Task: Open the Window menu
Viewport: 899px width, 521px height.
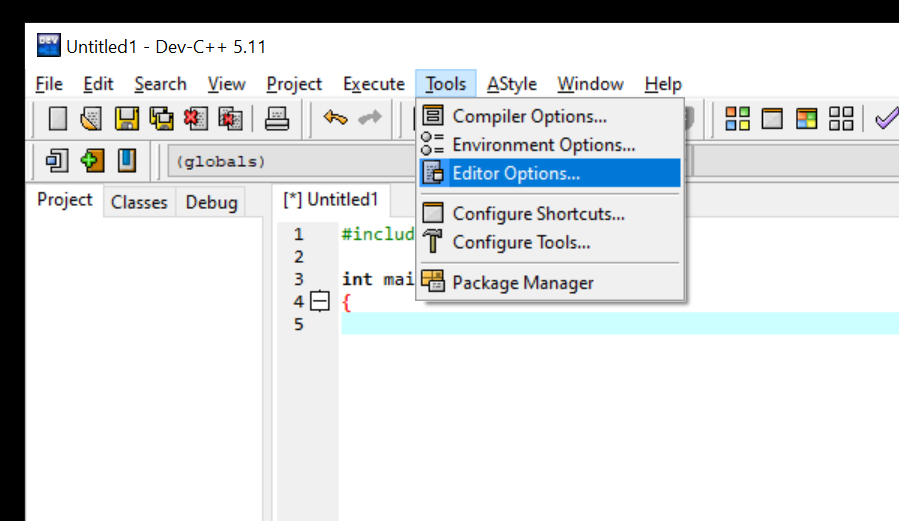Action: point(590,84)
